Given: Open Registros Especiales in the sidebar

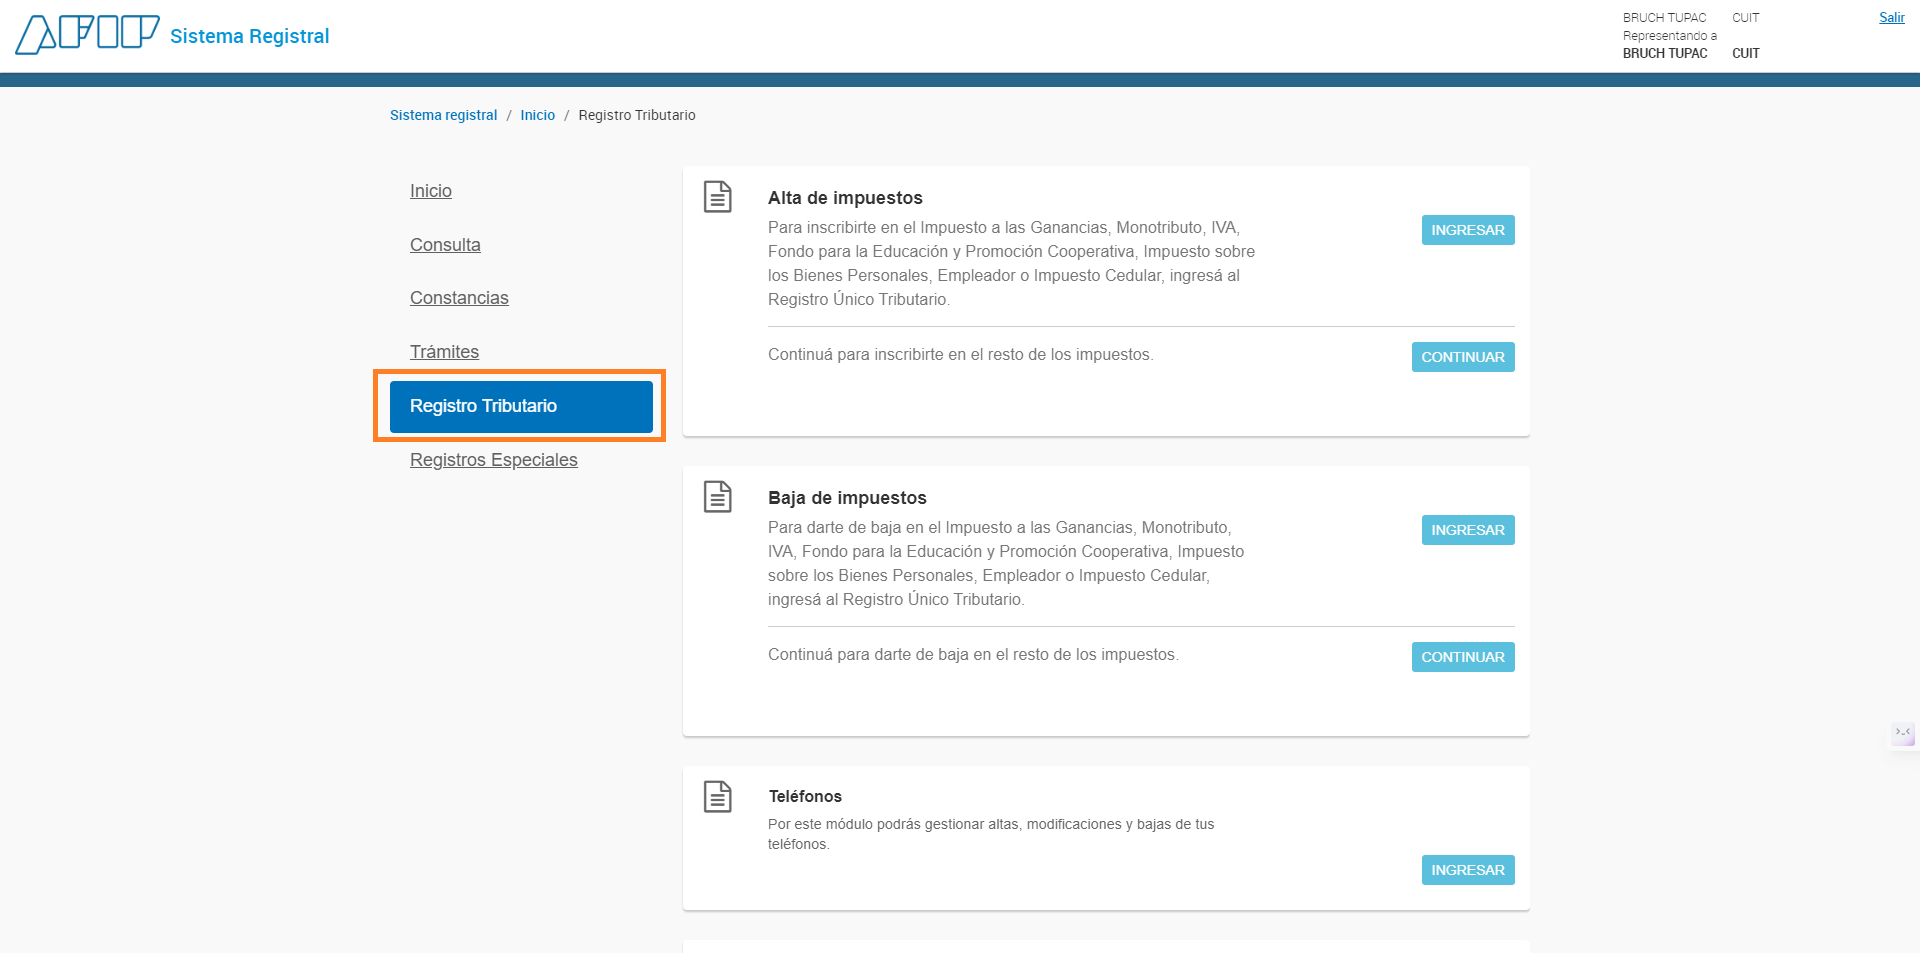Looking at the screenshot, I should click(x=493, y=460).
